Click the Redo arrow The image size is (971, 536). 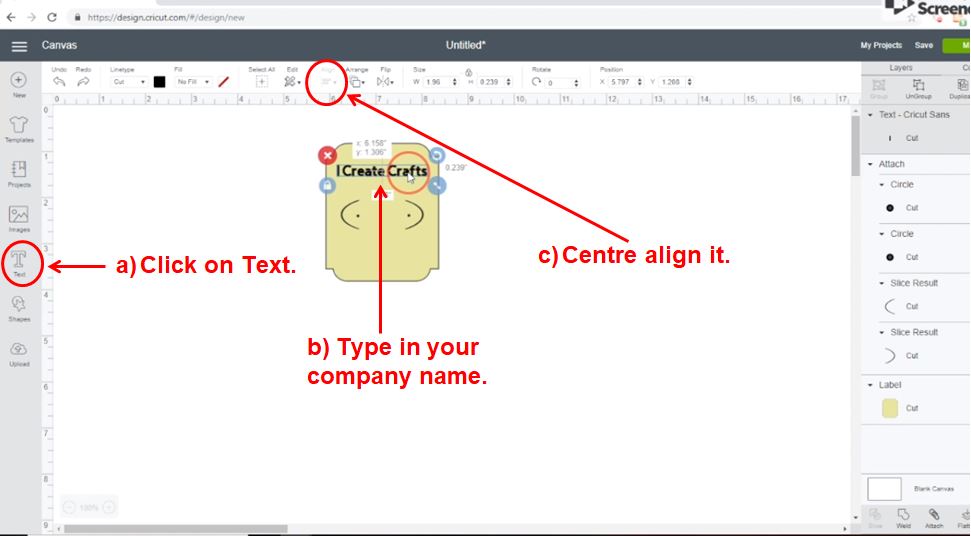pyautogui.click(x=83, y=82)
